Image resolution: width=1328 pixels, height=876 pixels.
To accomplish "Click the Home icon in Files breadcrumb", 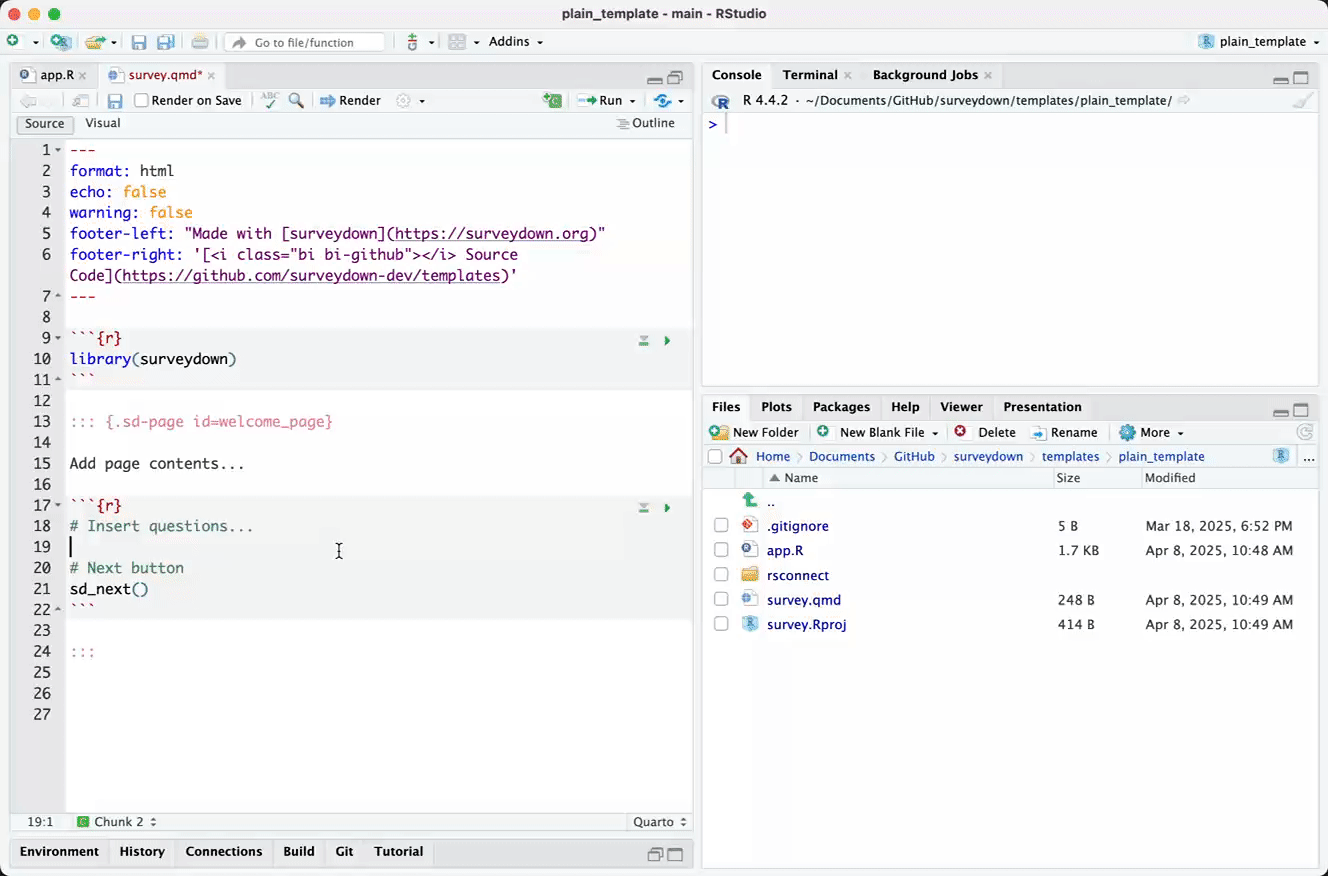I will pyautogui.click(x=739, y=456).
